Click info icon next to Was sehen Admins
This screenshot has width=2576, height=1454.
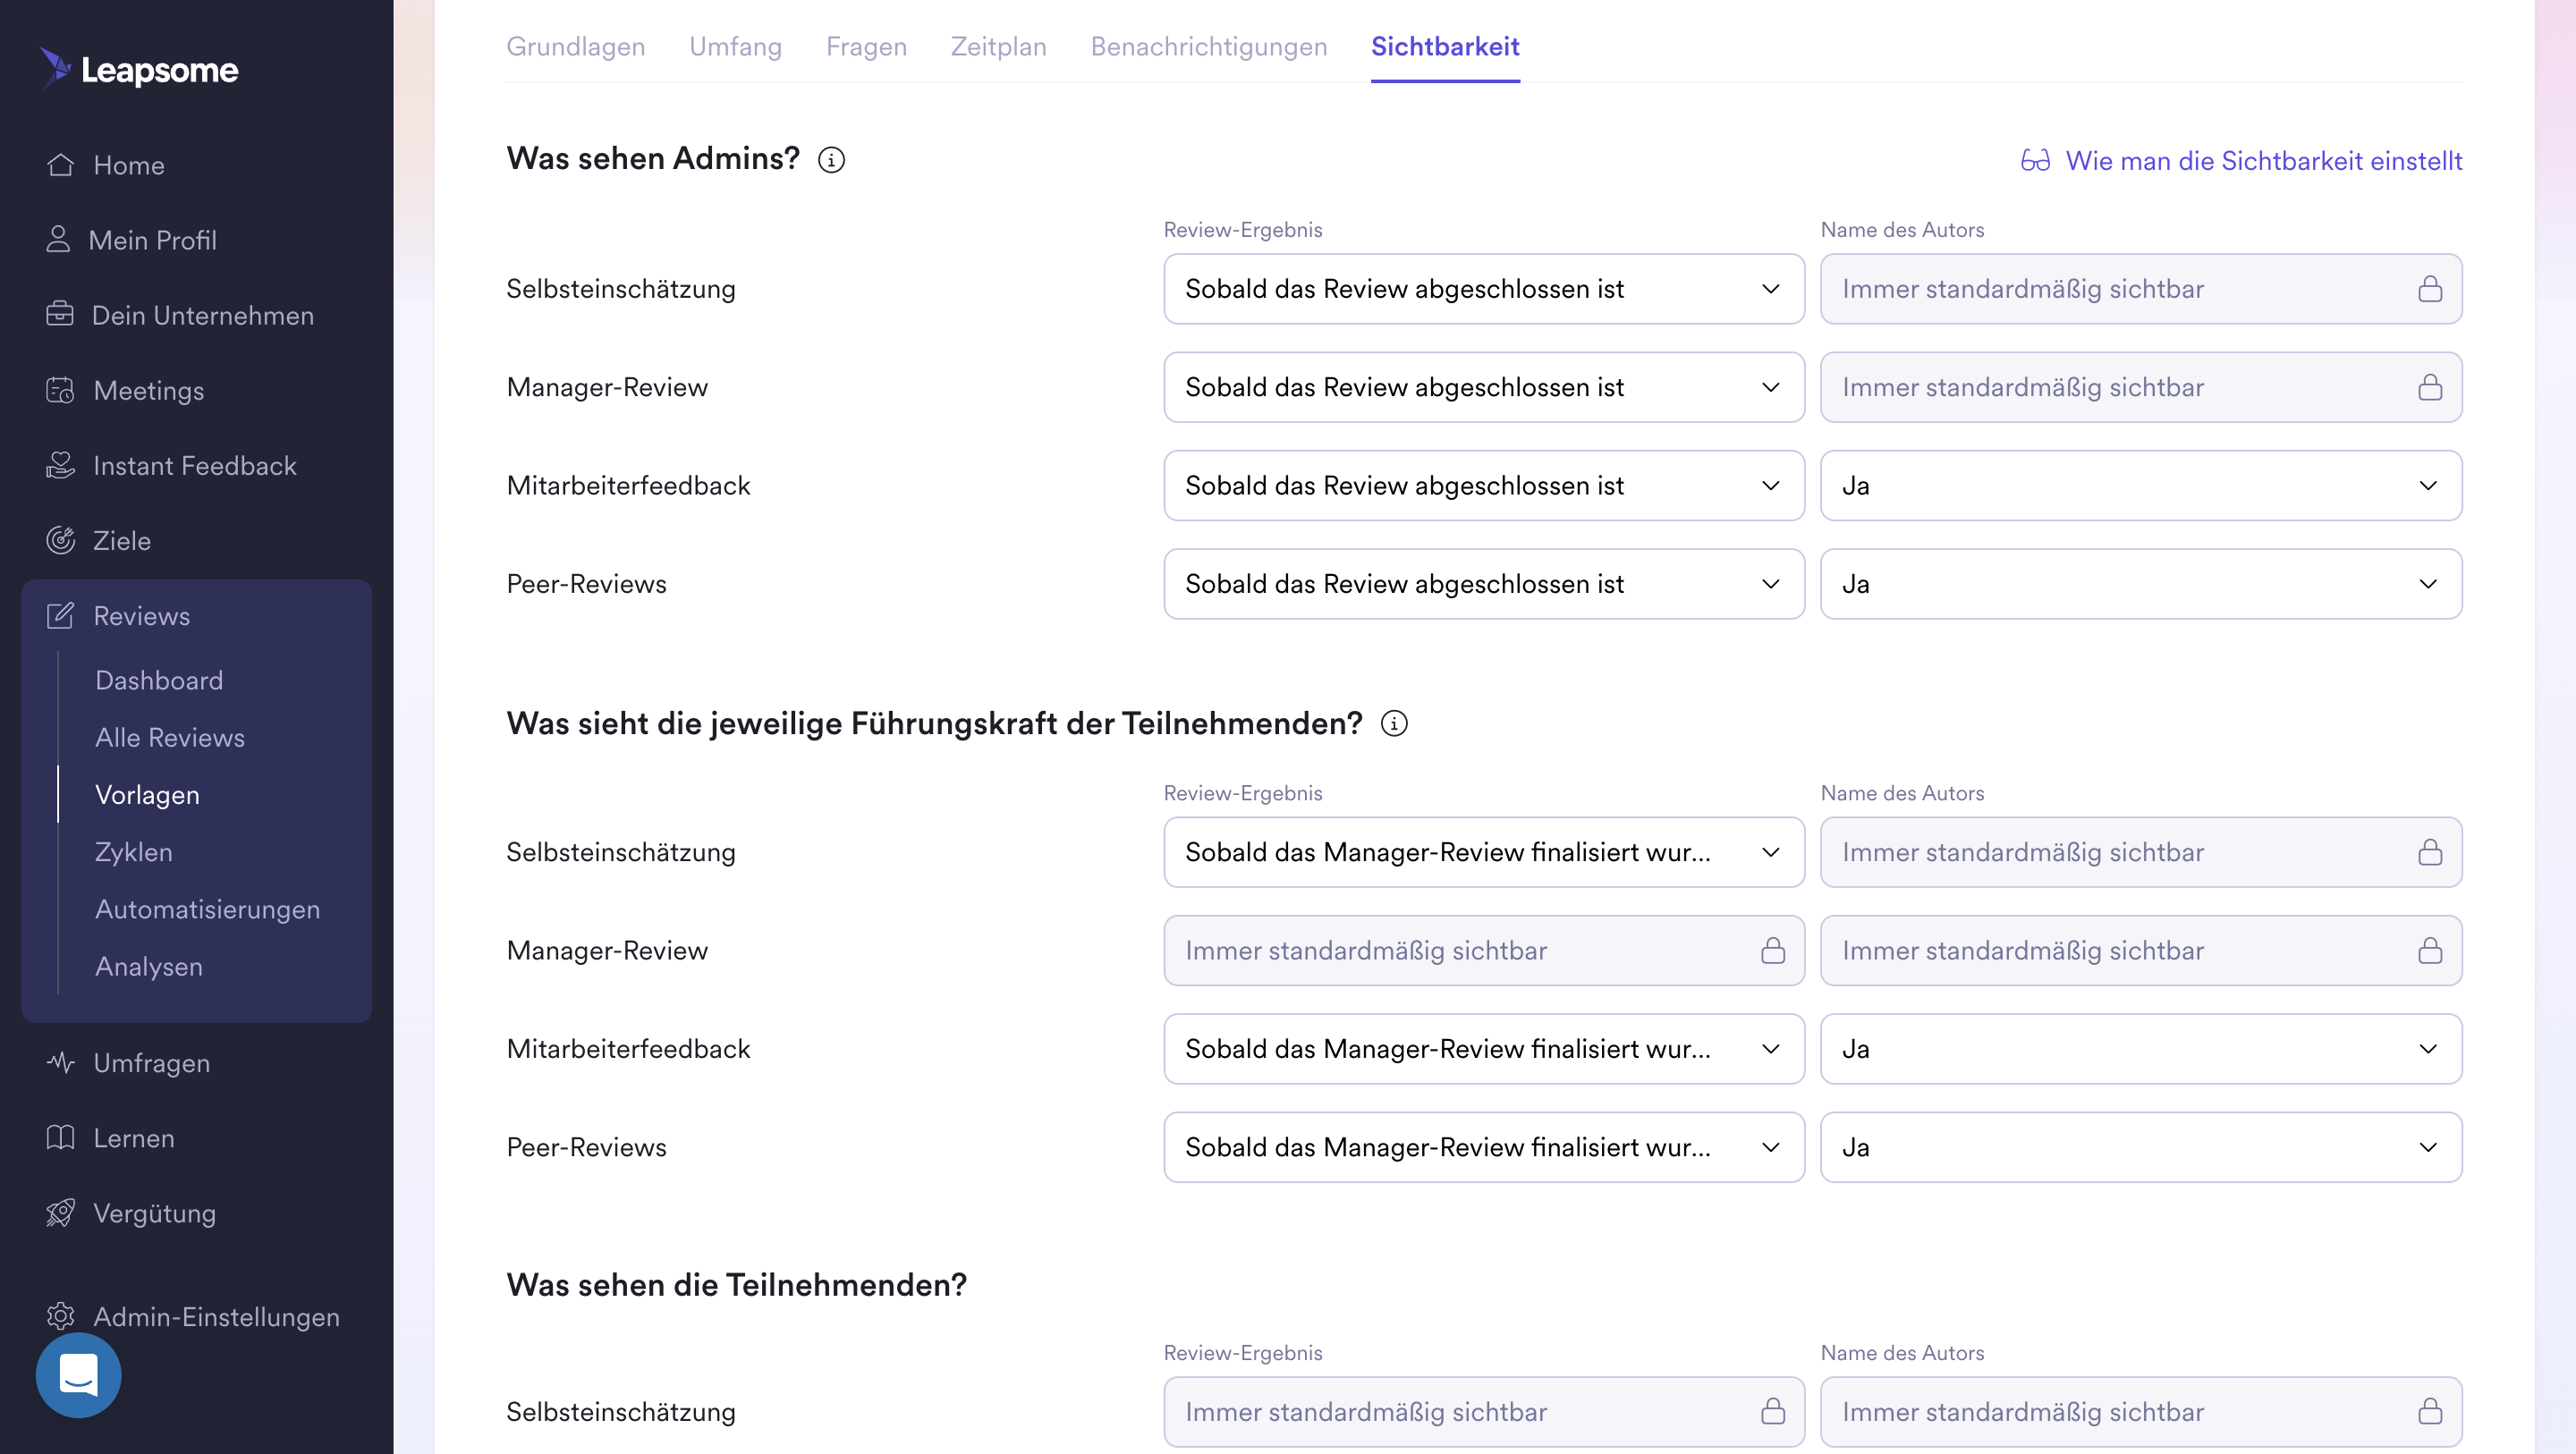(831, 160)
